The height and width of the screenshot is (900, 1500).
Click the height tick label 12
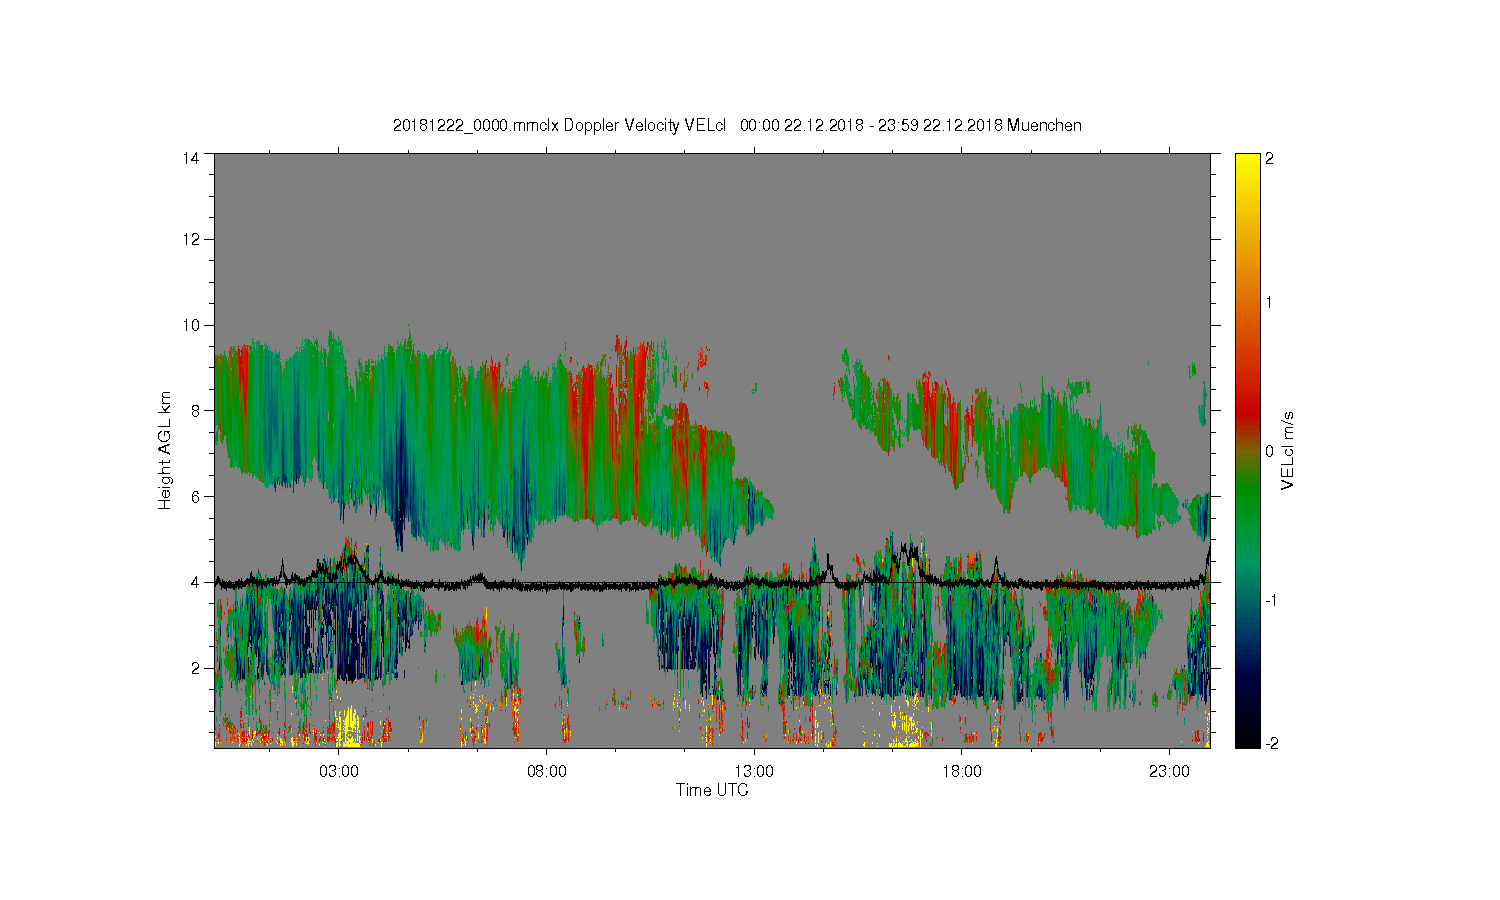(x=191, y=239)
